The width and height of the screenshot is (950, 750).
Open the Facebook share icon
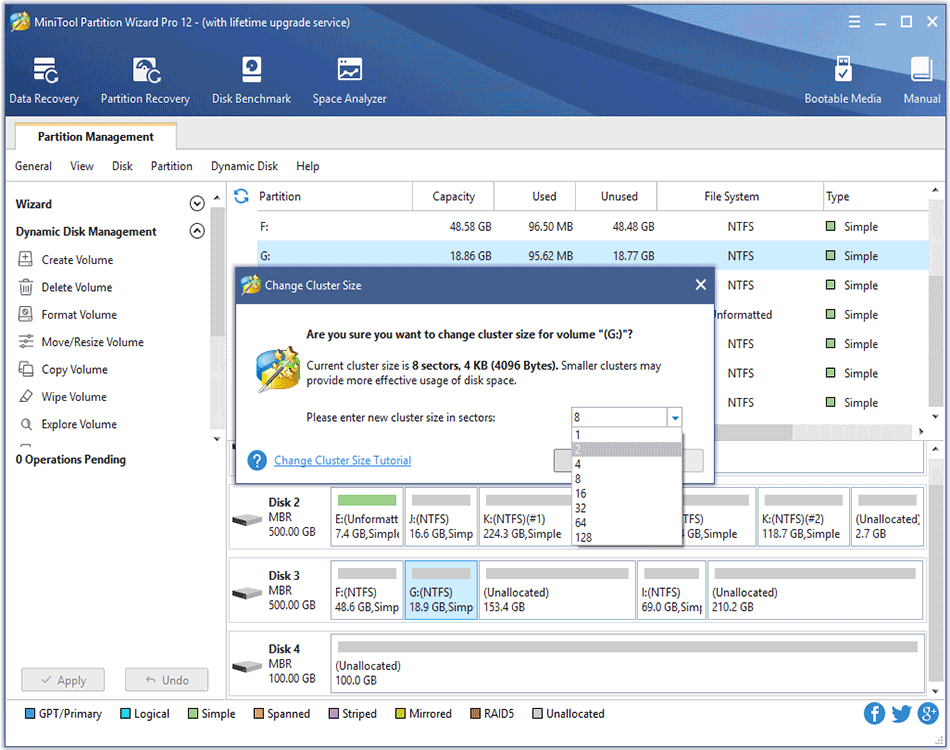874,713
